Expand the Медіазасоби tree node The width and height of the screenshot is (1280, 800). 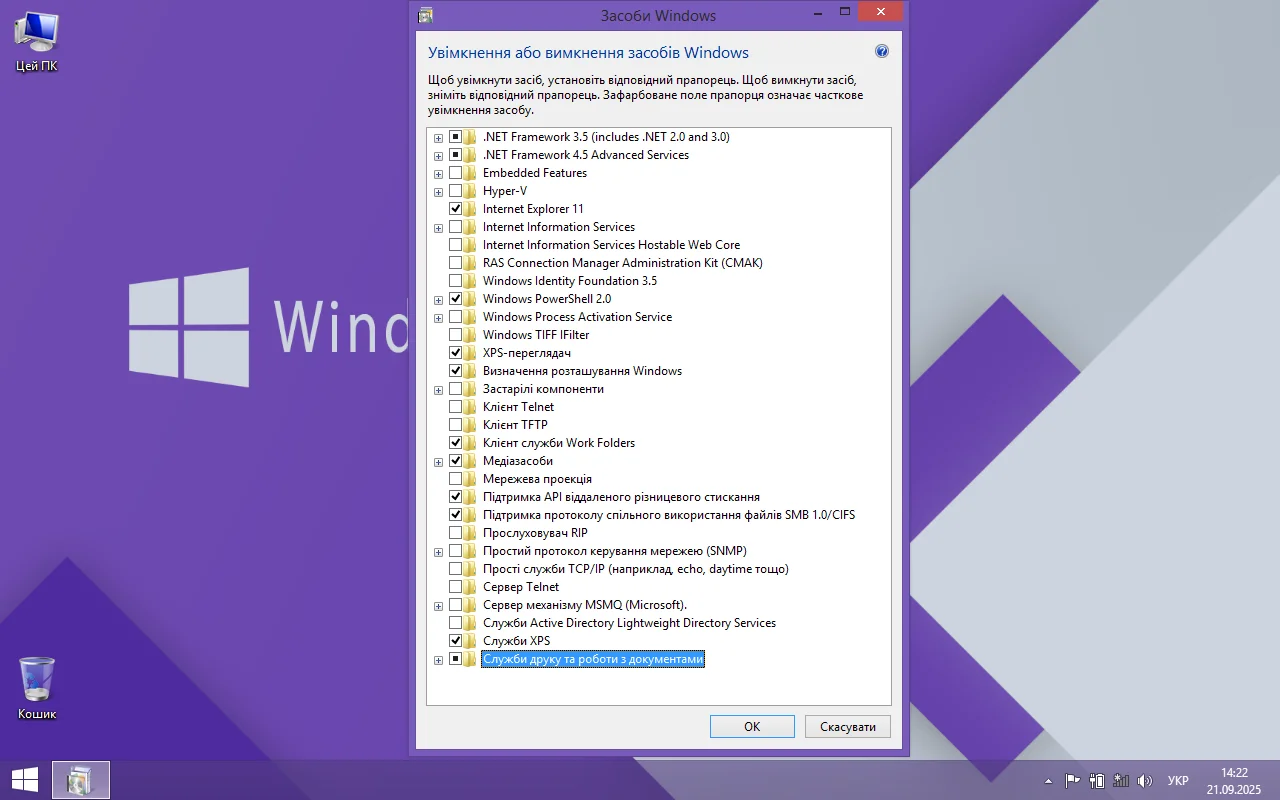pos(438,462)
